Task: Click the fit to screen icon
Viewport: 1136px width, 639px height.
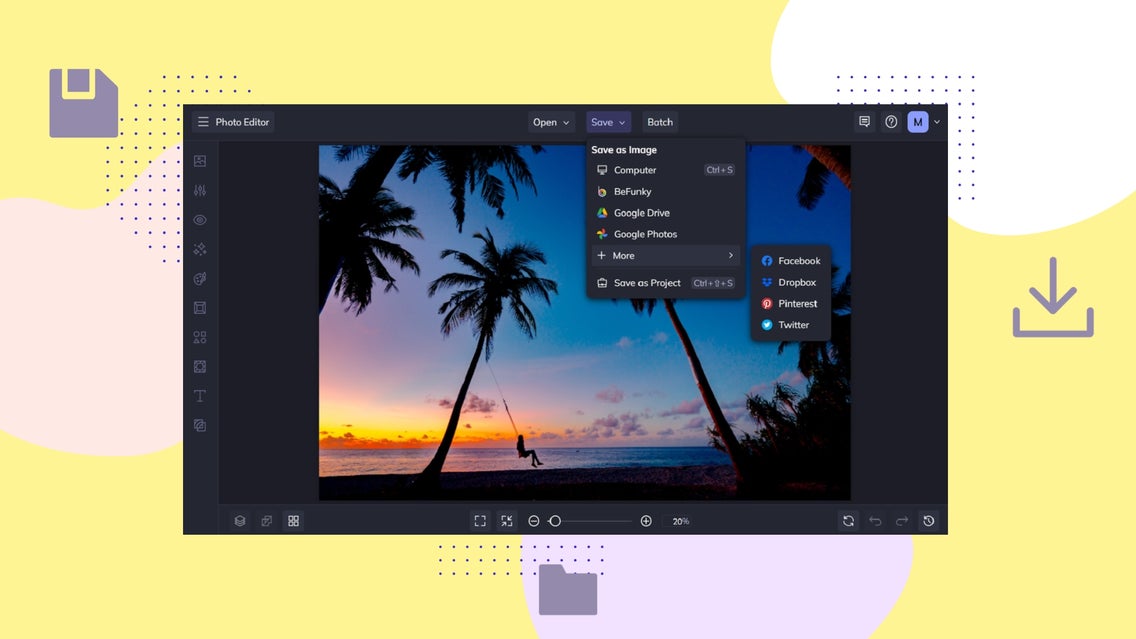Action: click(x=480, y=521)
